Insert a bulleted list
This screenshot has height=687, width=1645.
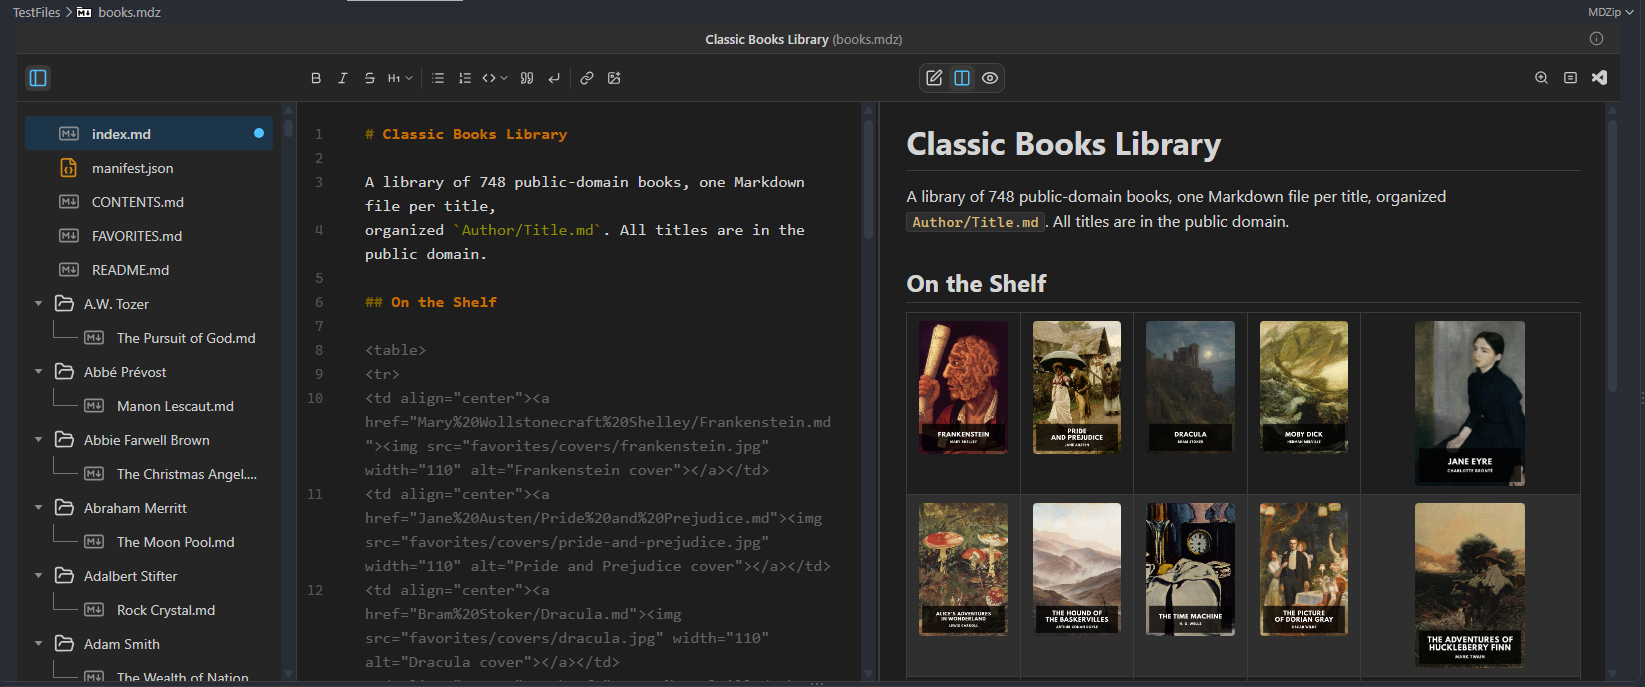[x=438, y=78]
